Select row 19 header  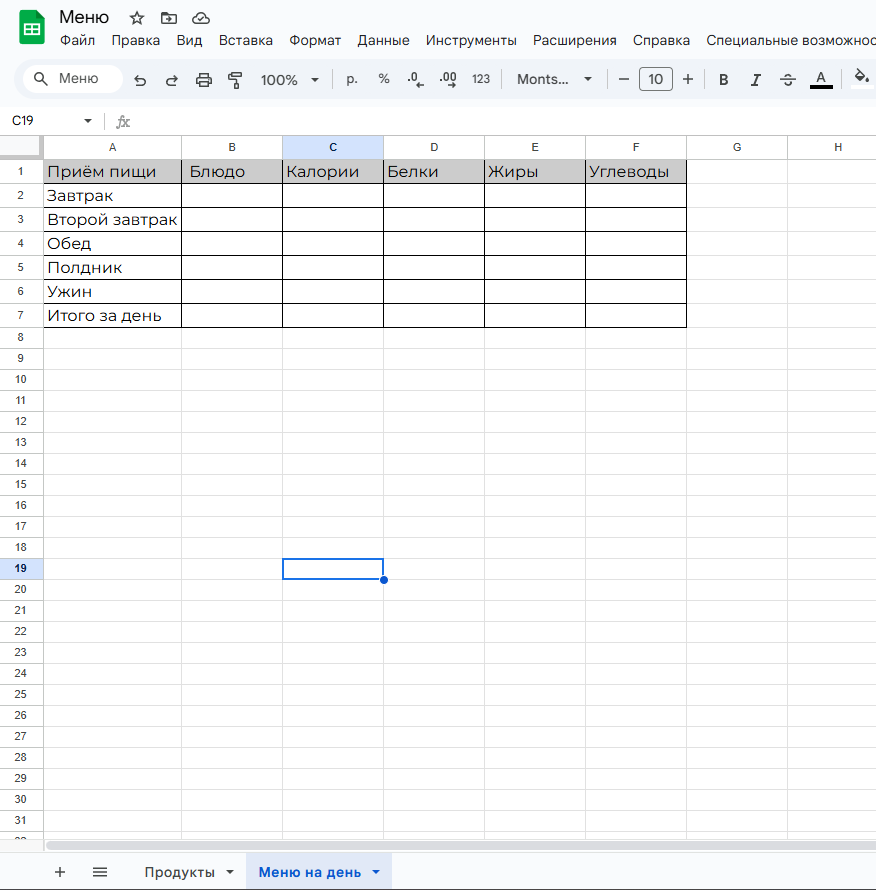[x=21, y=568]
